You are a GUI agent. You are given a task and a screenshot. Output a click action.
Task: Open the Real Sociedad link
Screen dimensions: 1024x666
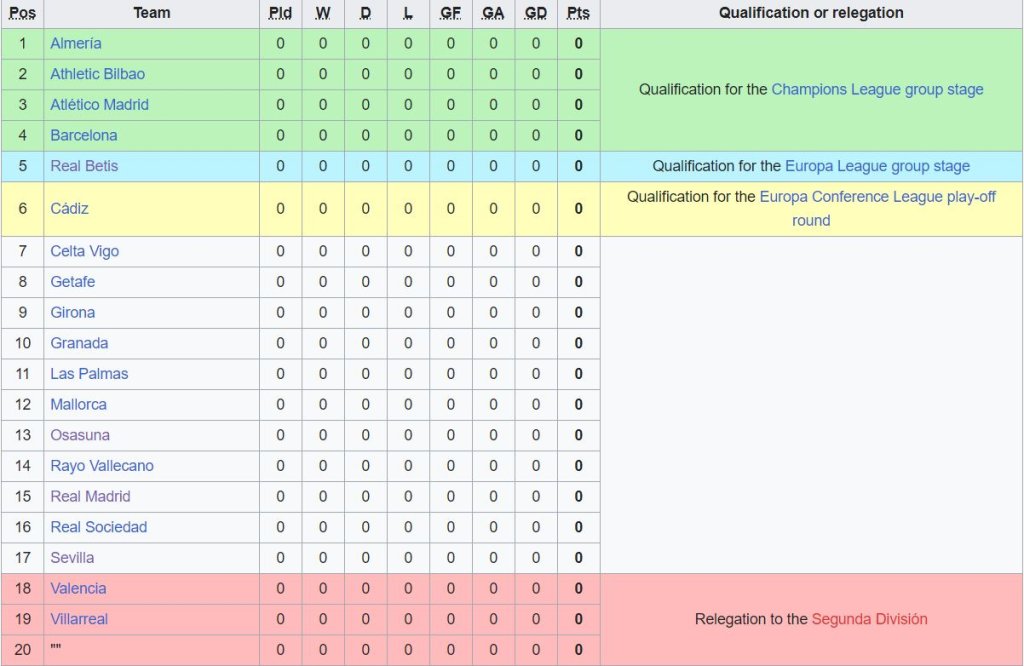(x=98, y=527)
